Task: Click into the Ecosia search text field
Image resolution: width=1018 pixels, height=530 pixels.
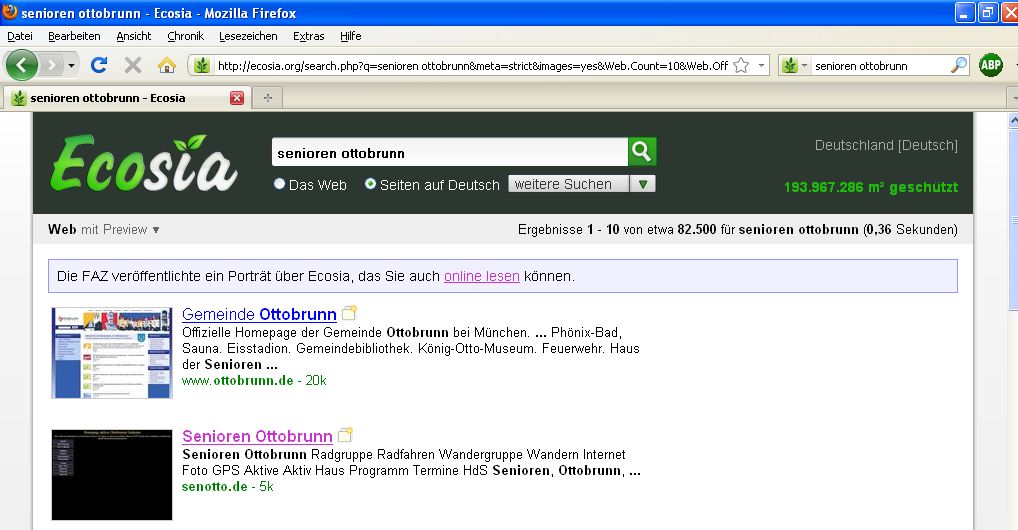Action: (449, 153)
